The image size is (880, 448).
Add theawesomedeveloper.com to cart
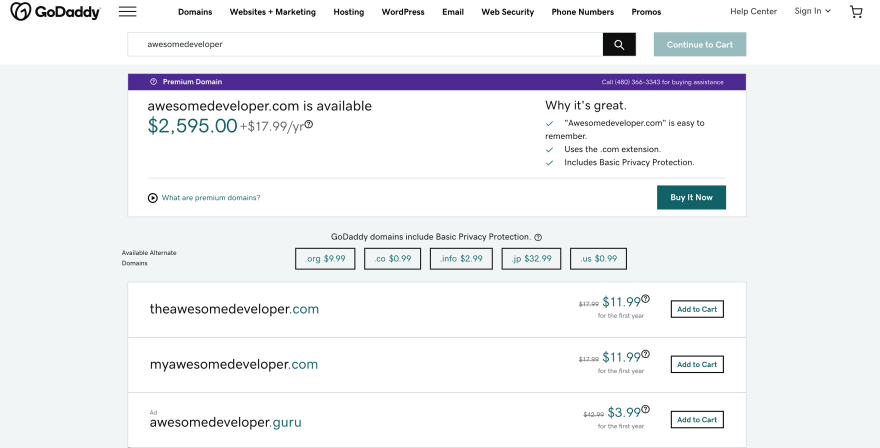pos(697,309)
